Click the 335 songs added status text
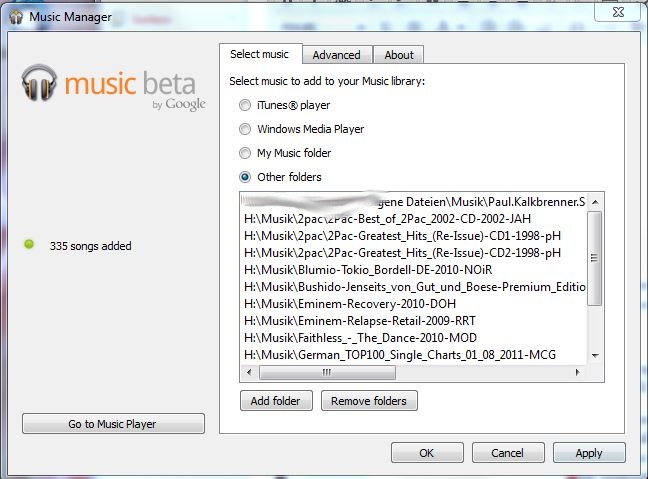 91,246
